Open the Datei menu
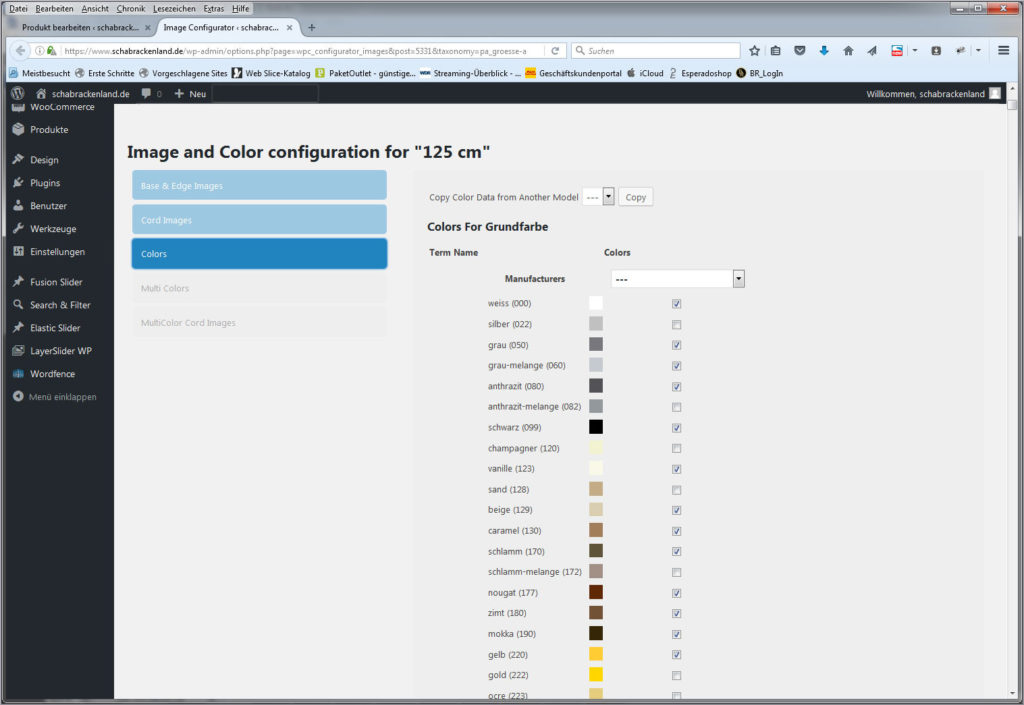1024x705 pixels. (18, 8)
